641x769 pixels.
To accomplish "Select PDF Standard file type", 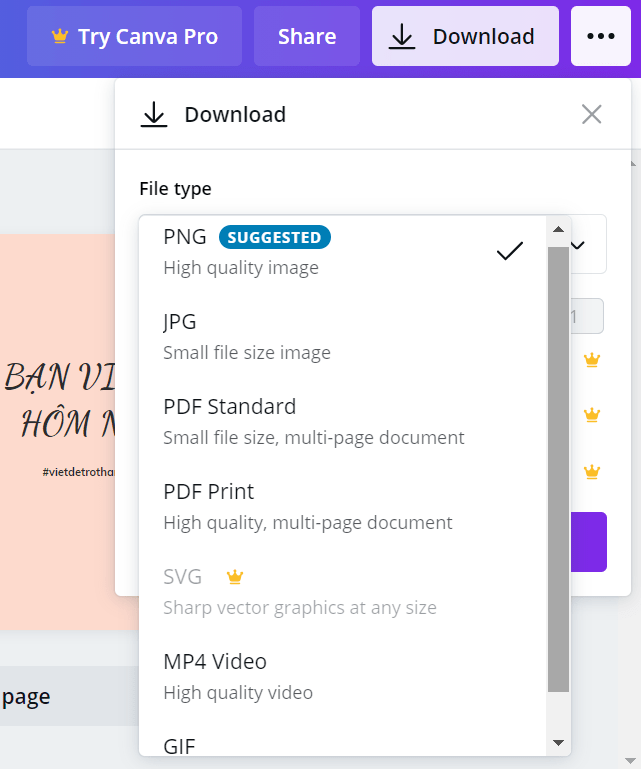I will coord(300,421).
